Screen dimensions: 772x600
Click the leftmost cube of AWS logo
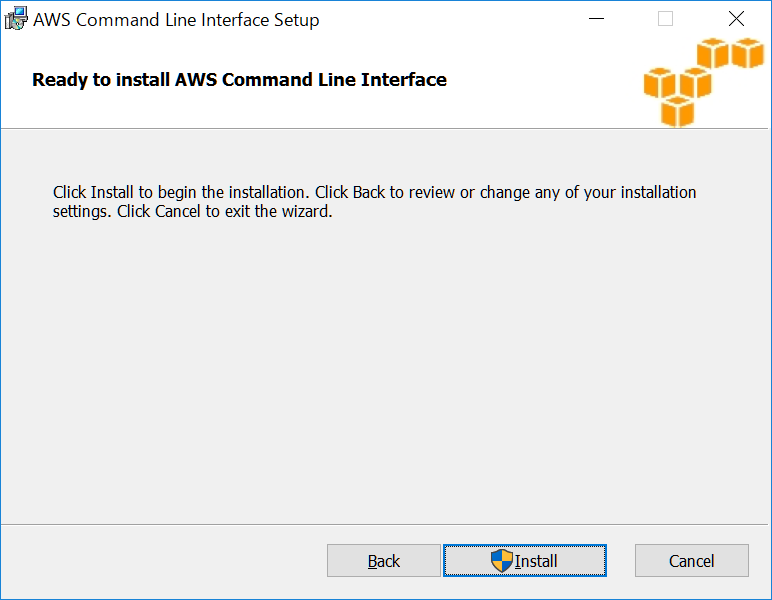click(660, 84)
